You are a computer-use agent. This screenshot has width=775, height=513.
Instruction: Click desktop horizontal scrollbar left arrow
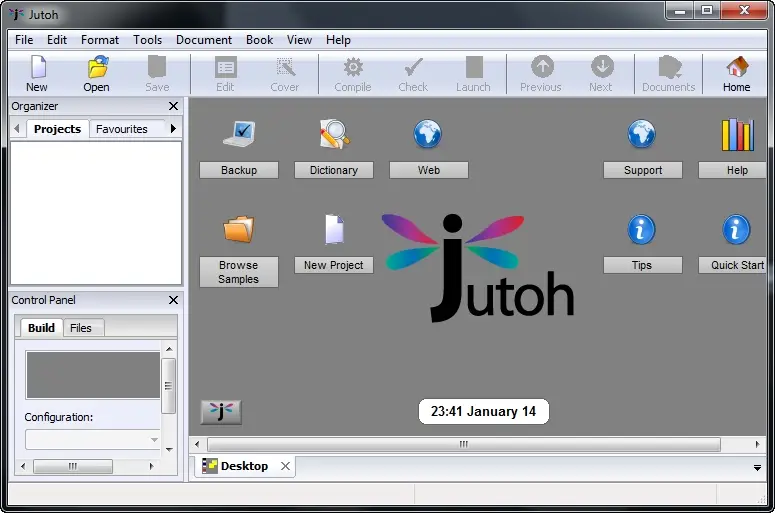tap(197, 444)
